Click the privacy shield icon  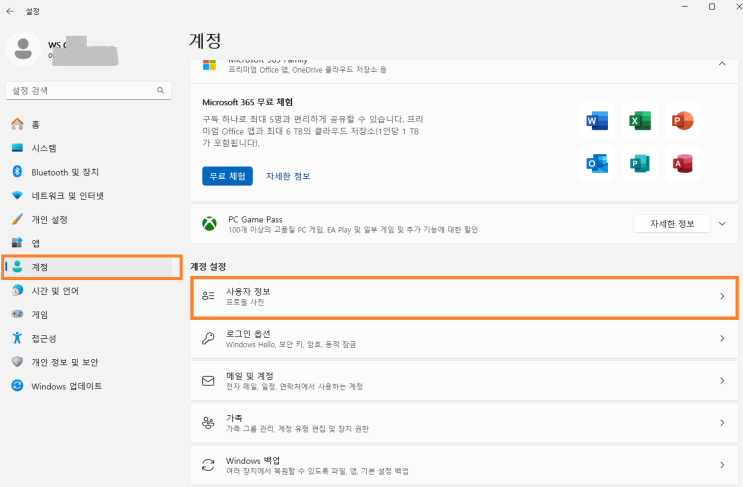17,361
